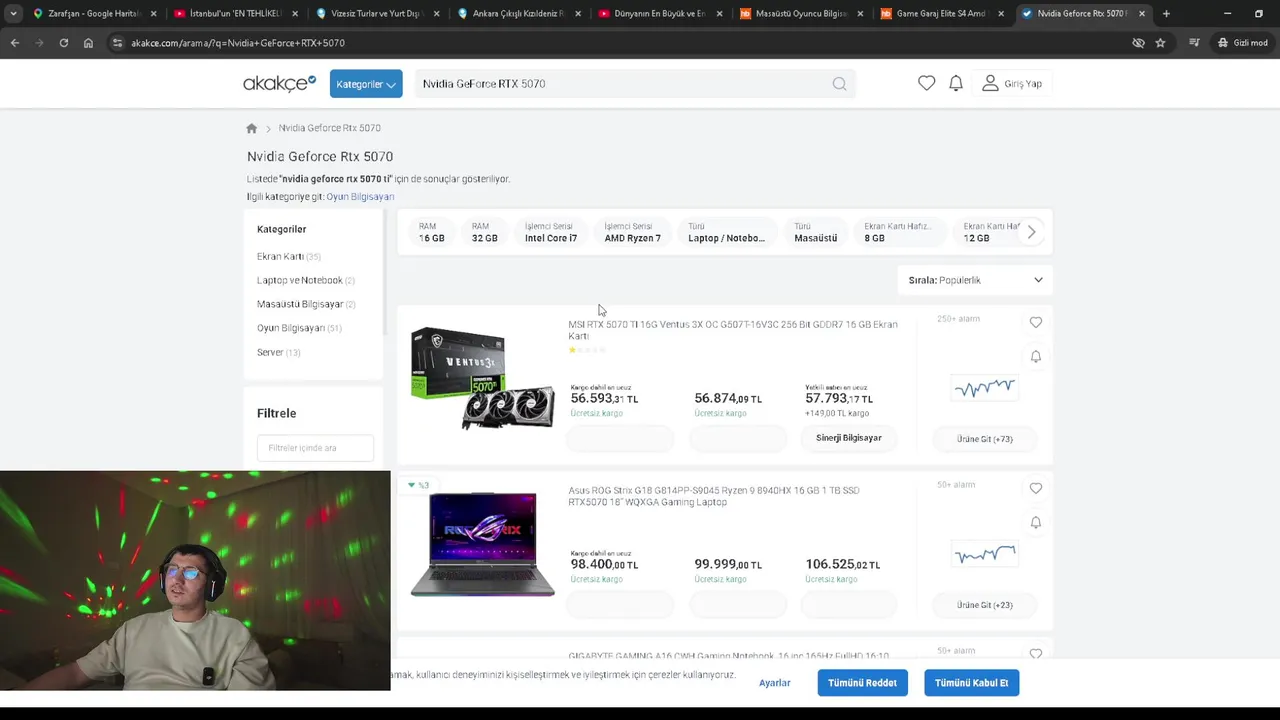Click Ürüne Git (+23) button
Viewport: 1280px width, 720px height.
point(985,605)
